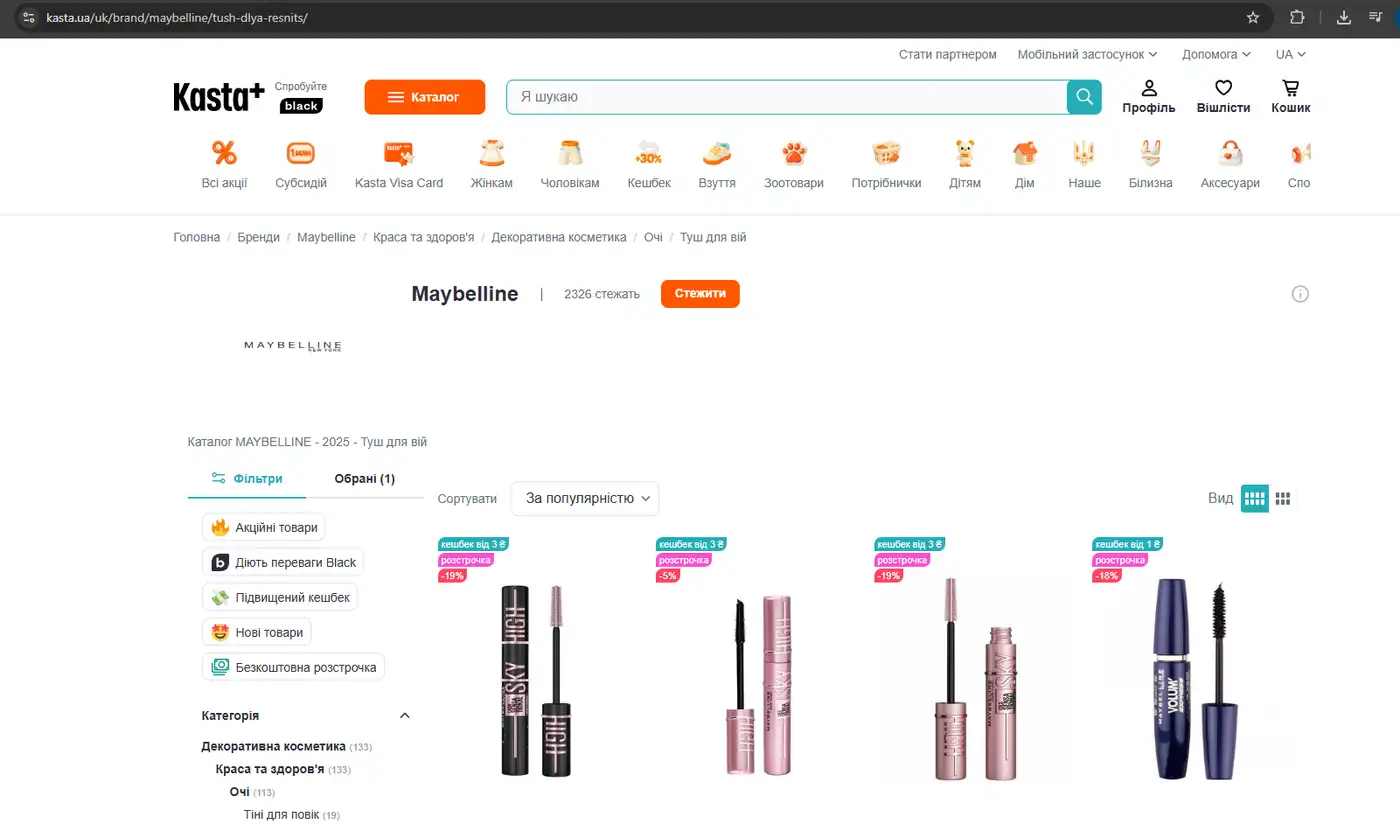
Task: Go to the Maybelline breadcrumb
Action: (x=326, y=237)
